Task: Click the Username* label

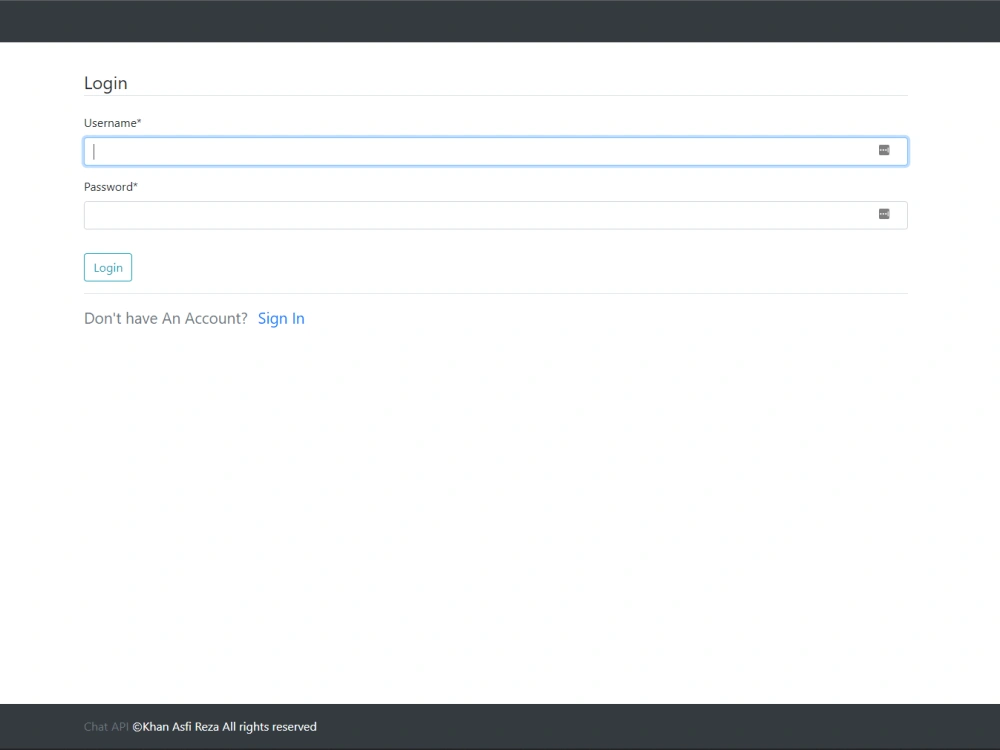Action: point(112,123)
